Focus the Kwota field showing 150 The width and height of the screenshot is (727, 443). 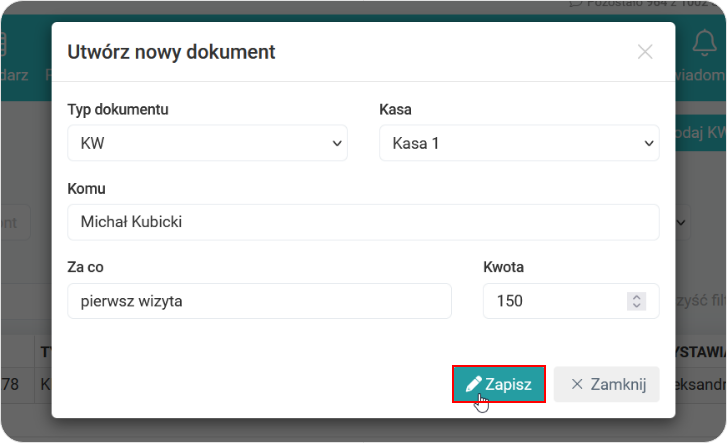click(x=571, y=301)
